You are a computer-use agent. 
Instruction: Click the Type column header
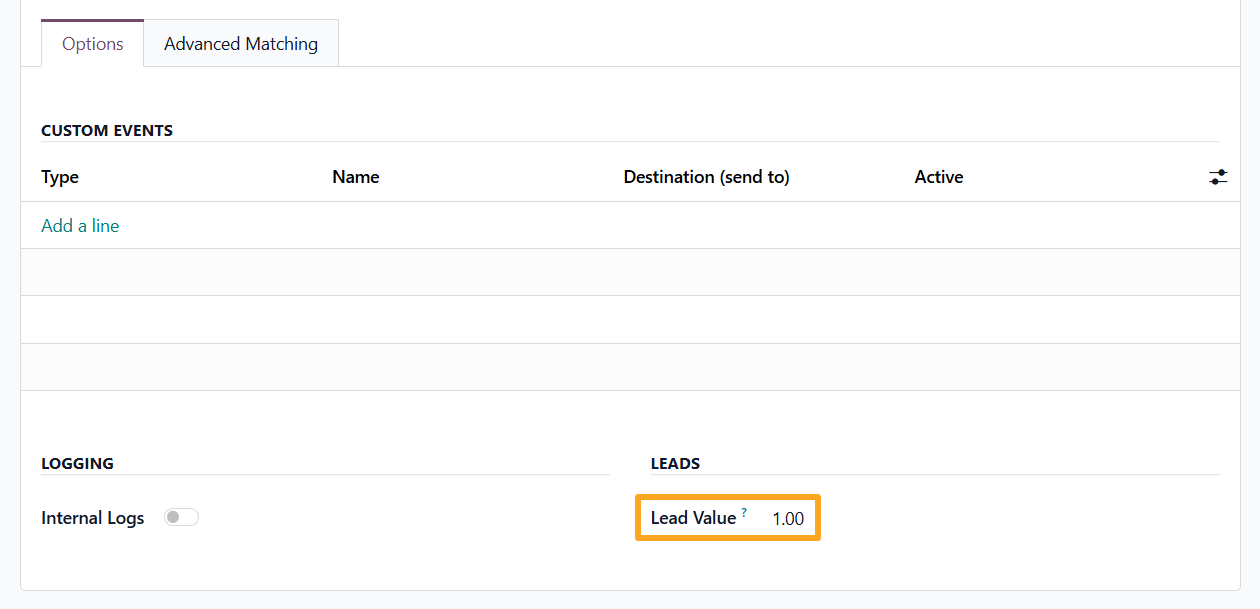pos(60,177)
